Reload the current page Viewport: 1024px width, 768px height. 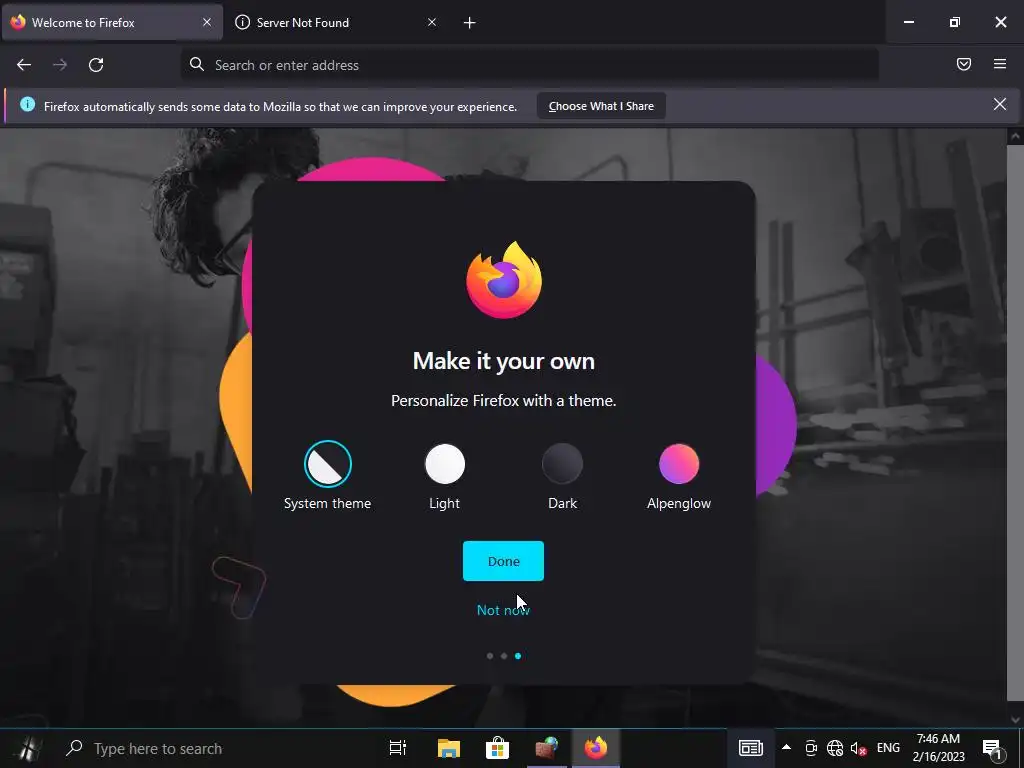click(x=96, y=65)
